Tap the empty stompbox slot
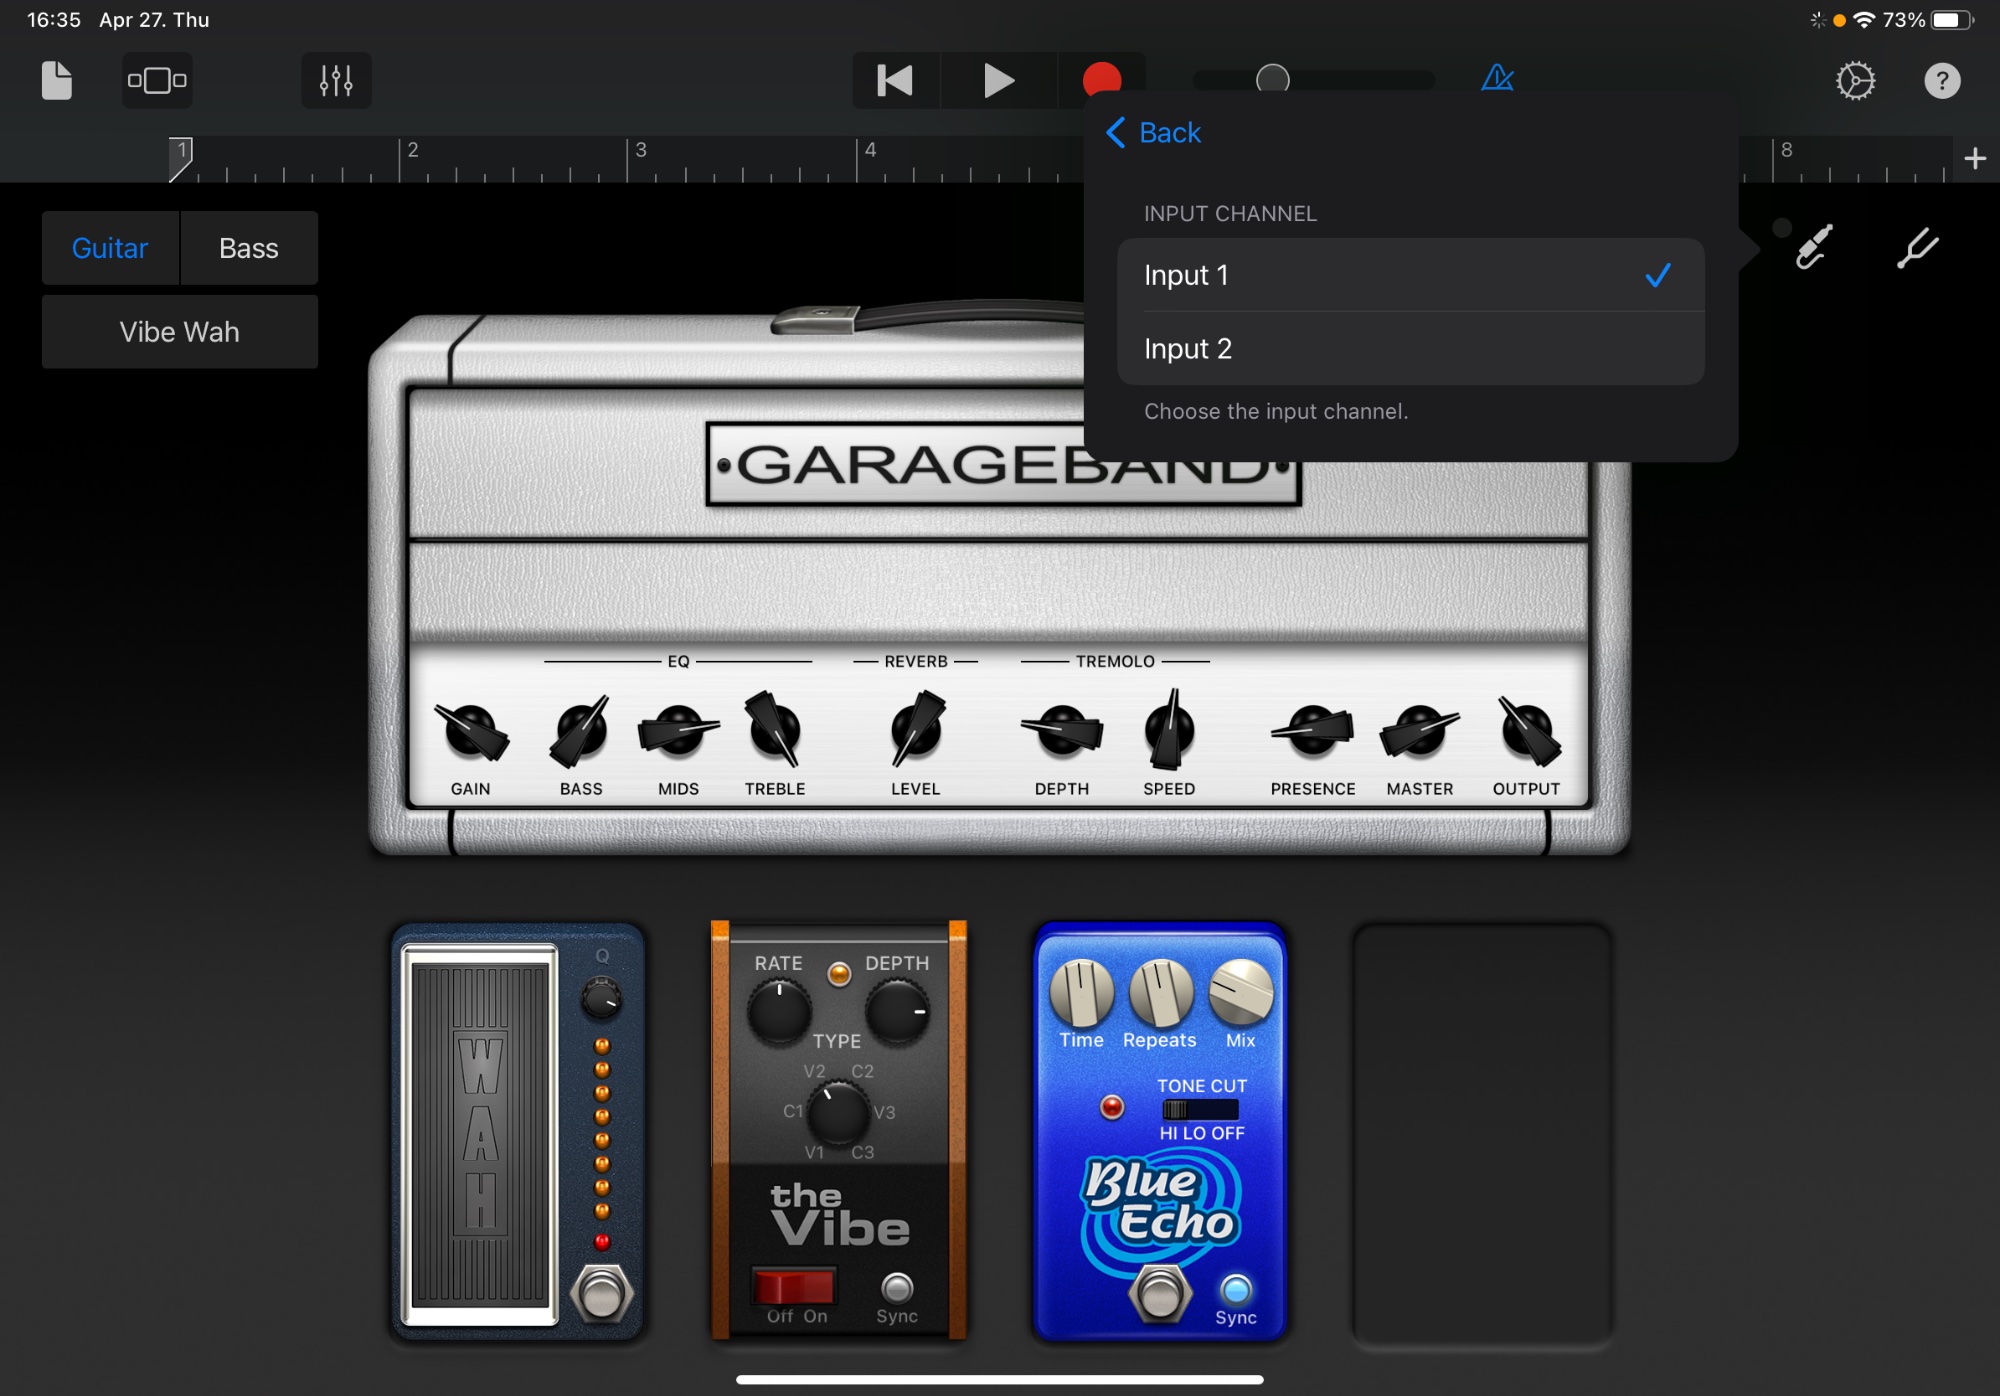This screenshot has width=2000, height=1396. pos(1482,1134)
